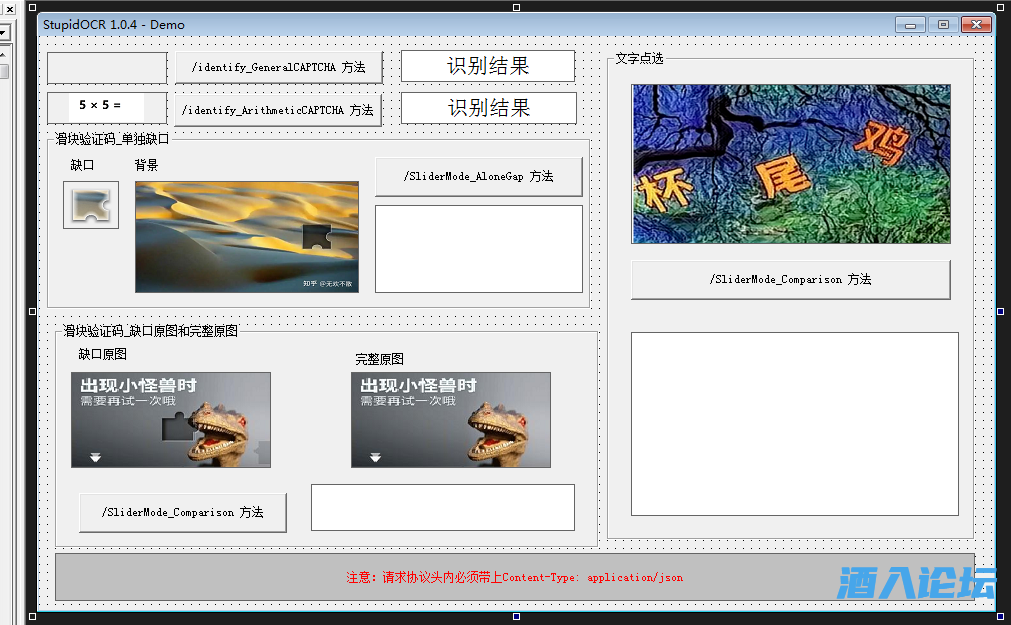This screenshot has height=625, width=1011.
Task: Click the /identify_GeneralCAPTCHA 方法 button
Action: click(278, 68)
